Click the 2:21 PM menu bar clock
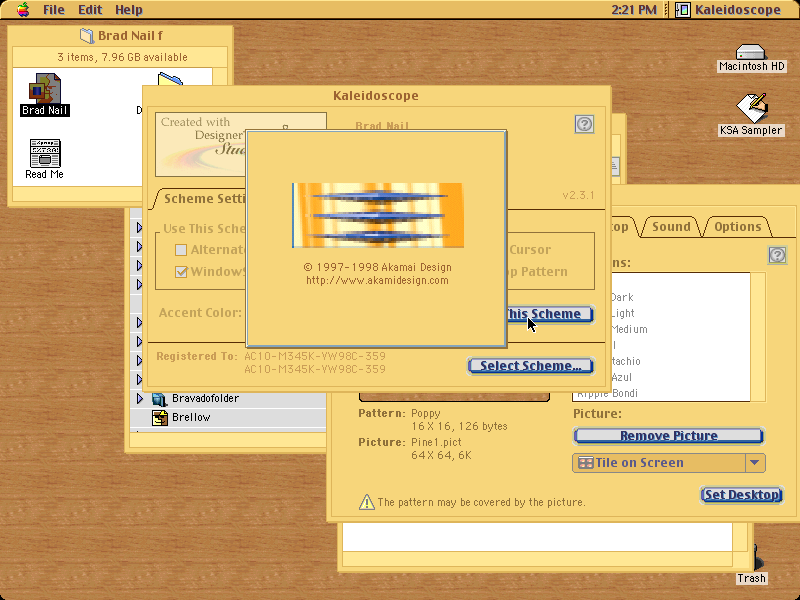This screenshot has width=800, height=600. point(634,10)
